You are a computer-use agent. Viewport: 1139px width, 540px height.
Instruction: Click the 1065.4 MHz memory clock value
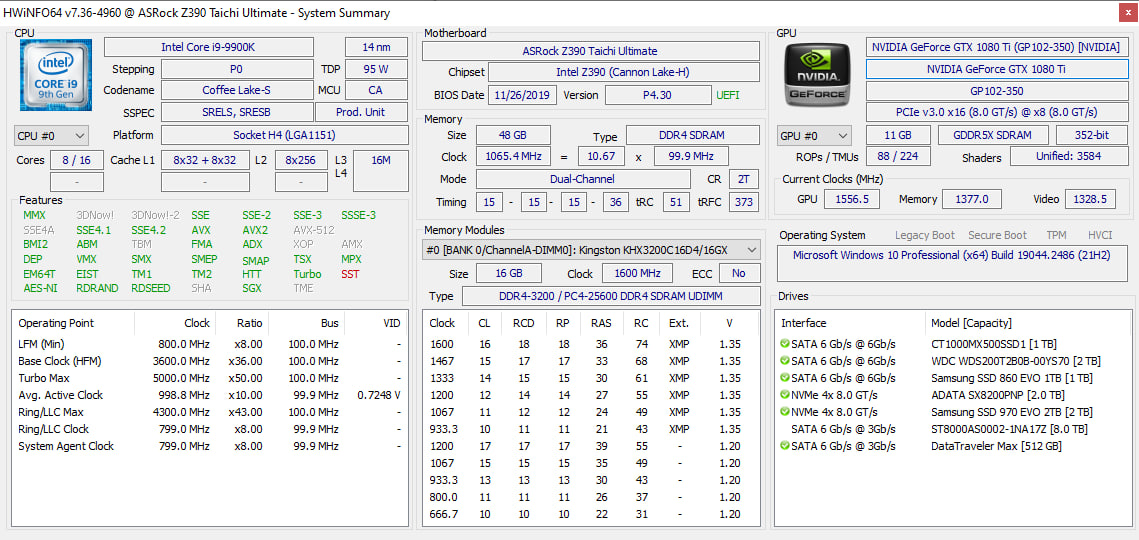pos(513,157)
